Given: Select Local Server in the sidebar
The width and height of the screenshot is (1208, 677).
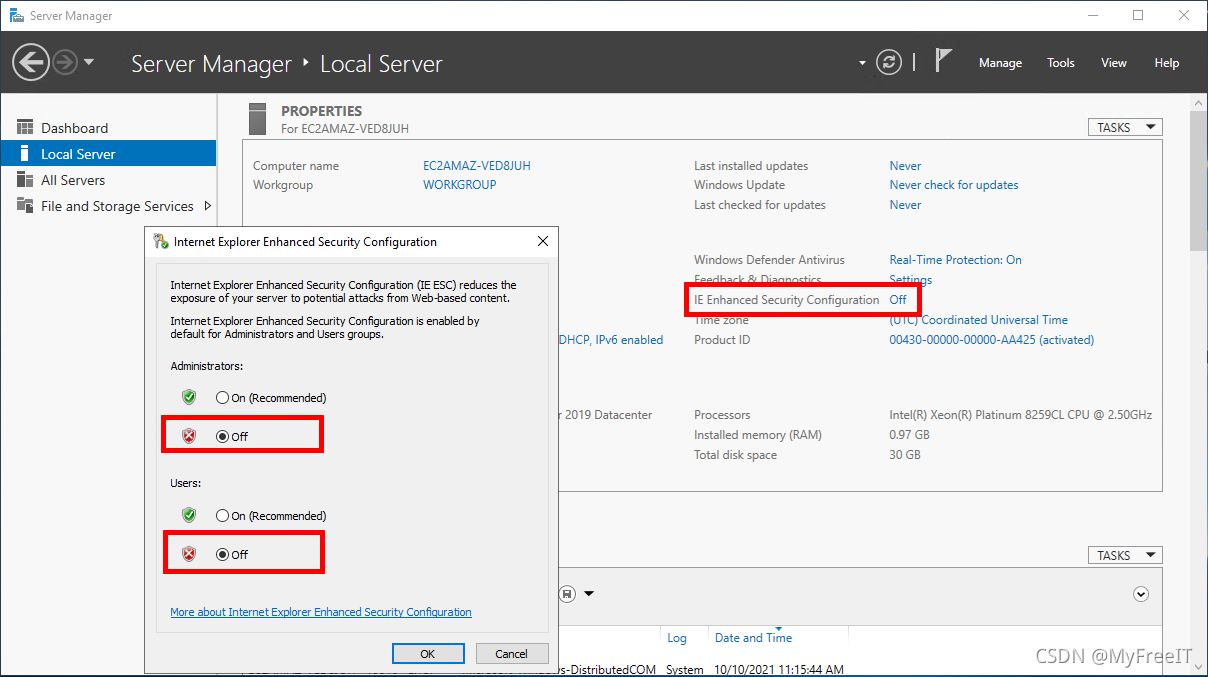Looking at the screenshot, I should click(108, 154).
